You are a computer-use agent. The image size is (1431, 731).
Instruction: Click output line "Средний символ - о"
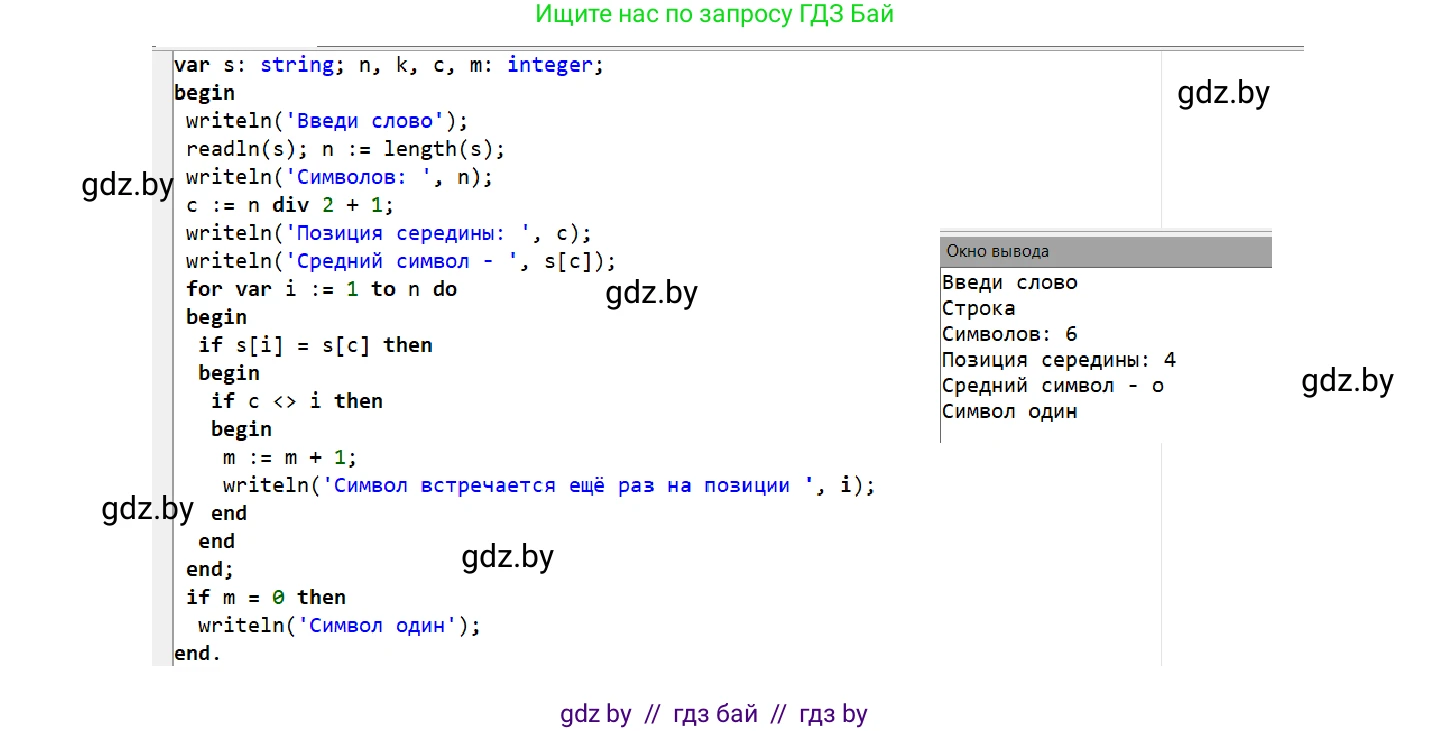[1052, 386]
